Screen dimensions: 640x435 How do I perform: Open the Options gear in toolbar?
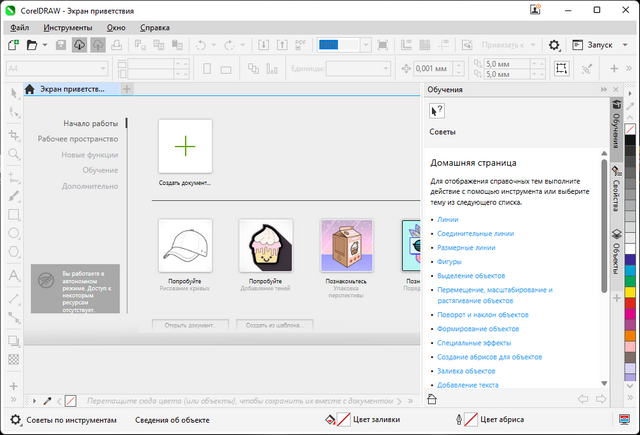click(x=554, y=45)
